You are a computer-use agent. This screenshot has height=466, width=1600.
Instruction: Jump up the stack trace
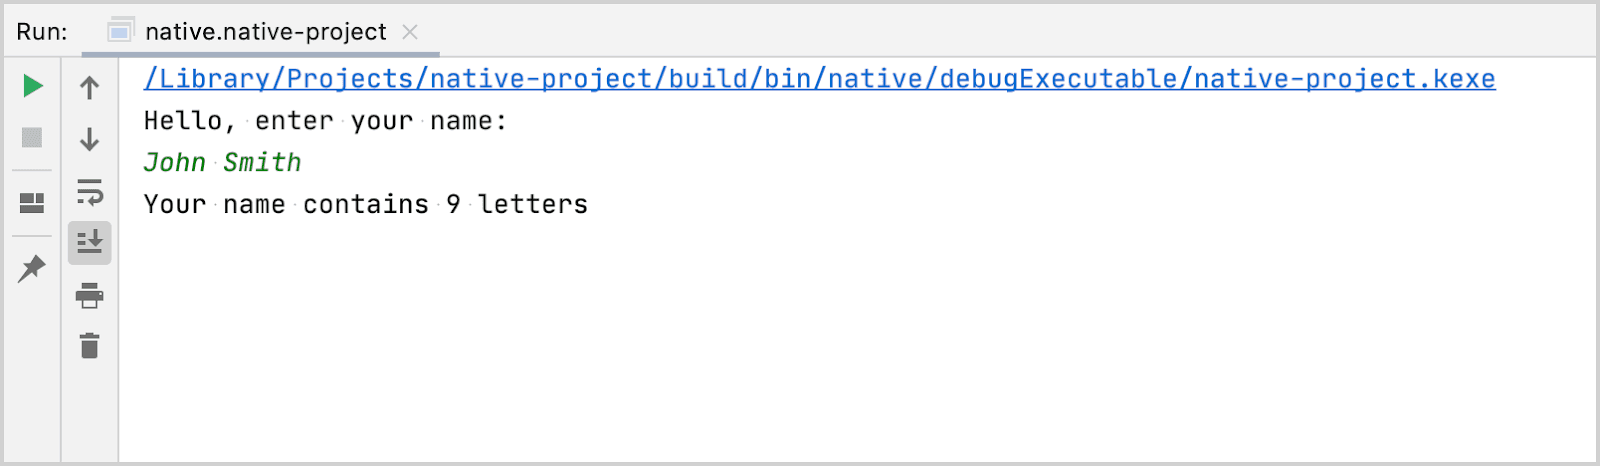pos(90,88)
